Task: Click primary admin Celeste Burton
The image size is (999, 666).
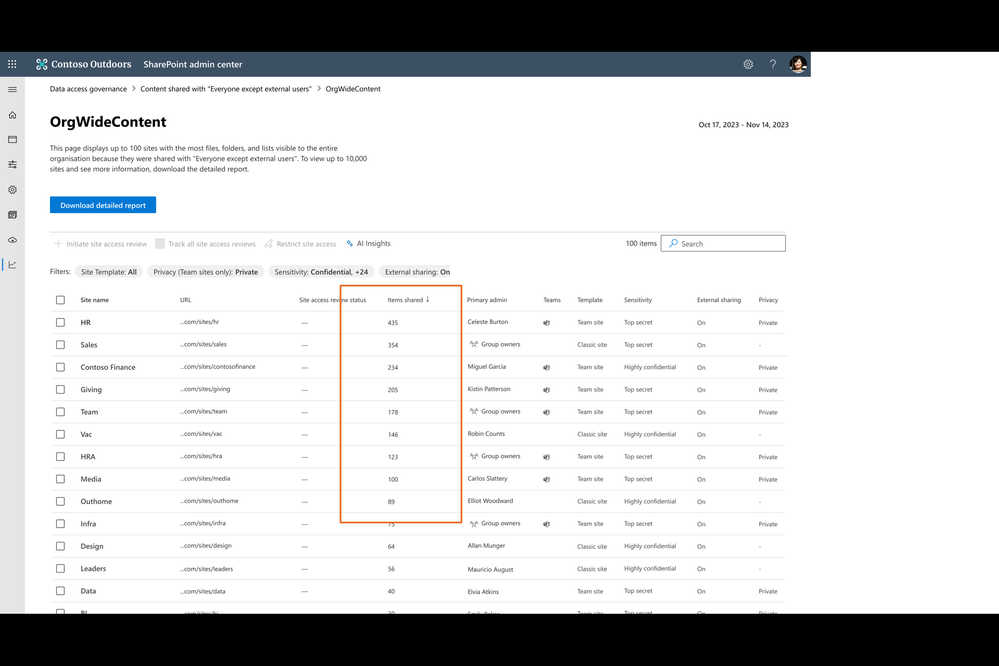Action: 488,322
